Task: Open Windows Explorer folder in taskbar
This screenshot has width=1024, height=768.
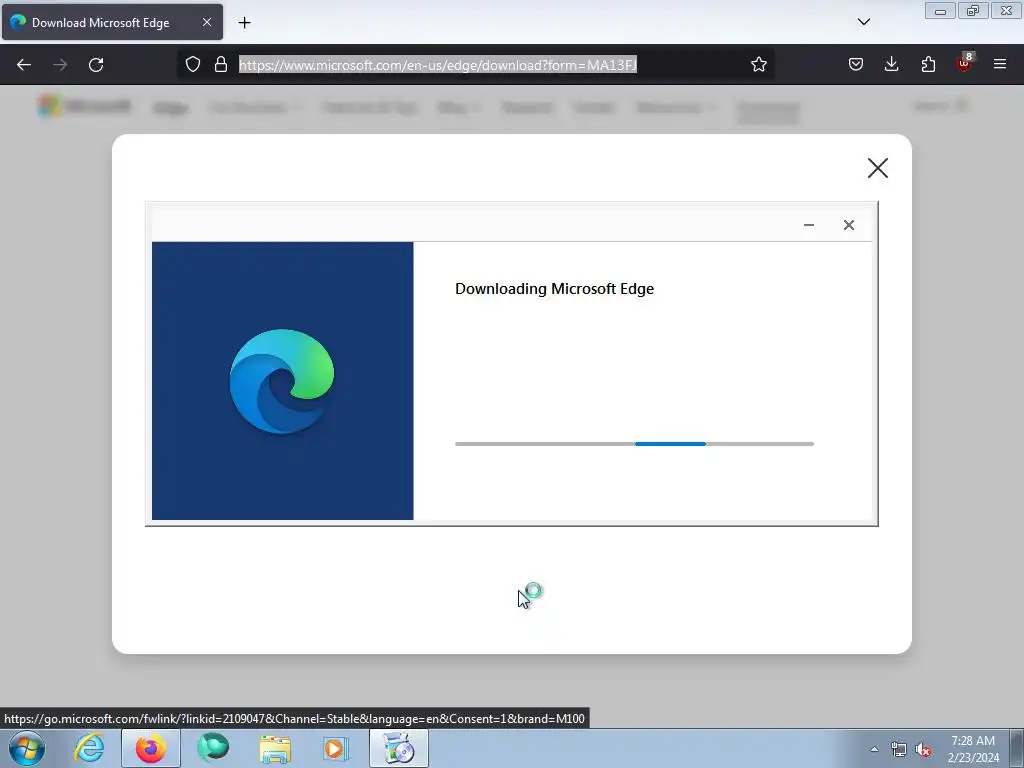Action: (x=275, y=748)
